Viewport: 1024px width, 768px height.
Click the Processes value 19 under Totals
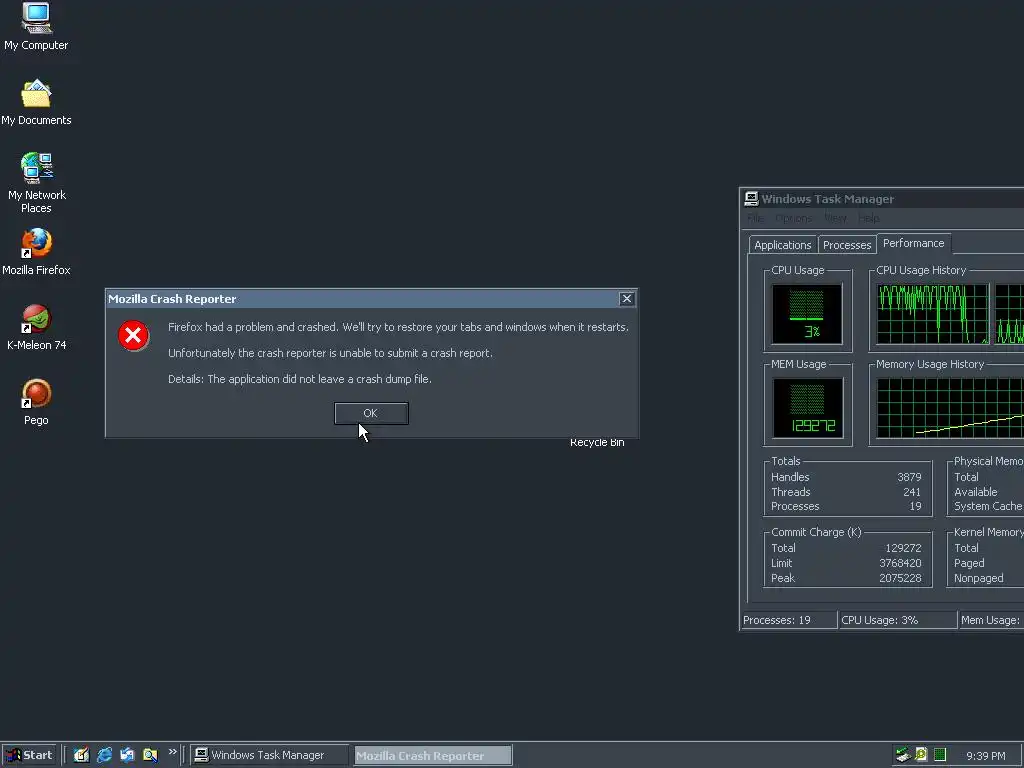(916, 506)
